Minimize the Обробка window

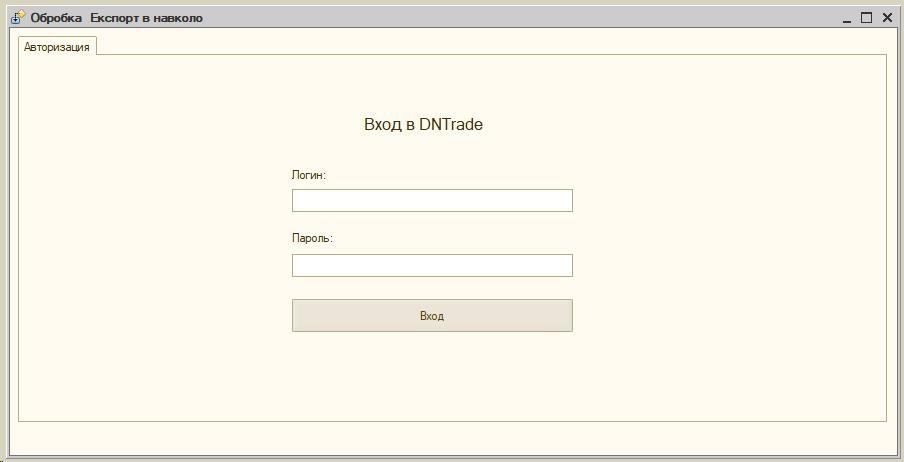click(846, 18)
